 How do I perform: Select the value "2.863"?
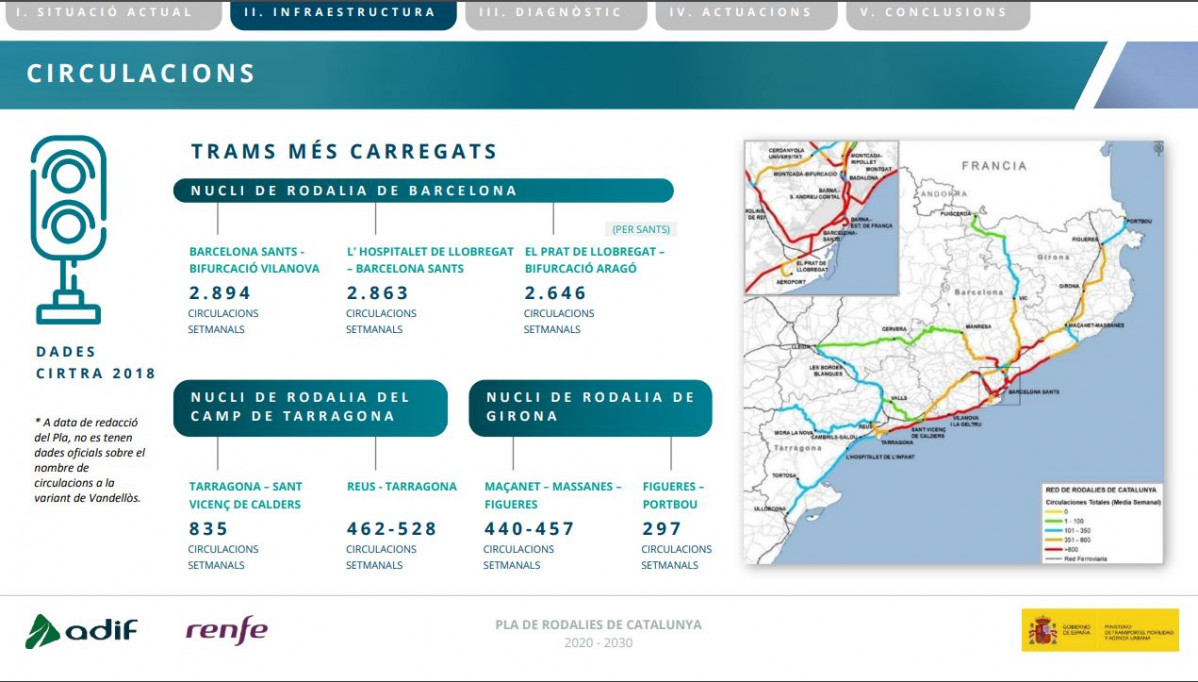[x=378, y=293]
